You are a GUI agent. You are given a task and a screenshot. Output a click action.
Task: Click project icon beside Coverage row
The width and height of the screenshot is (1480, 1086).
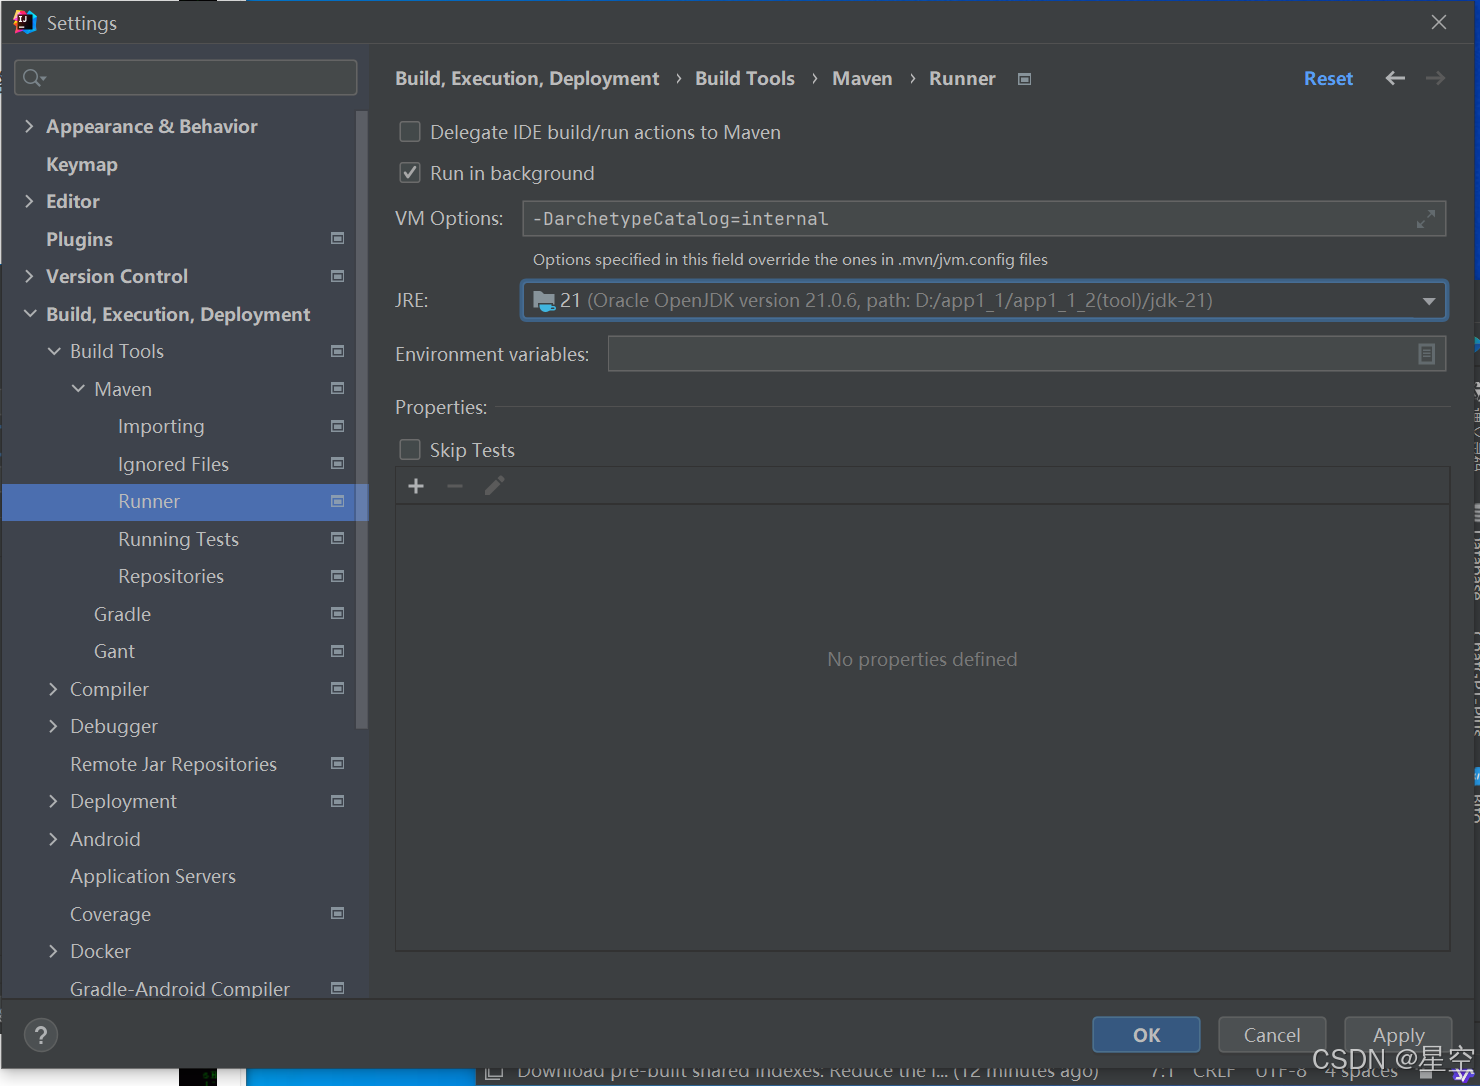pos(337,914)
